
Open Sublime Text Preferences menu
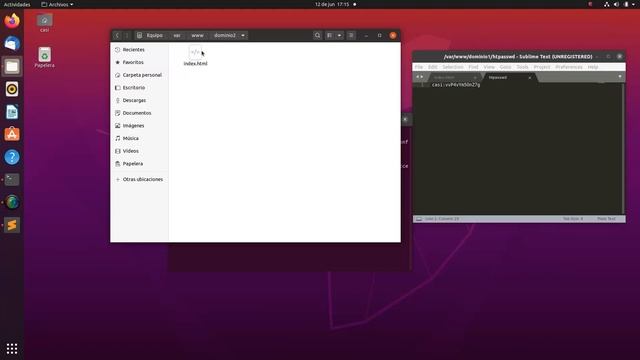[x=569, y=67]
